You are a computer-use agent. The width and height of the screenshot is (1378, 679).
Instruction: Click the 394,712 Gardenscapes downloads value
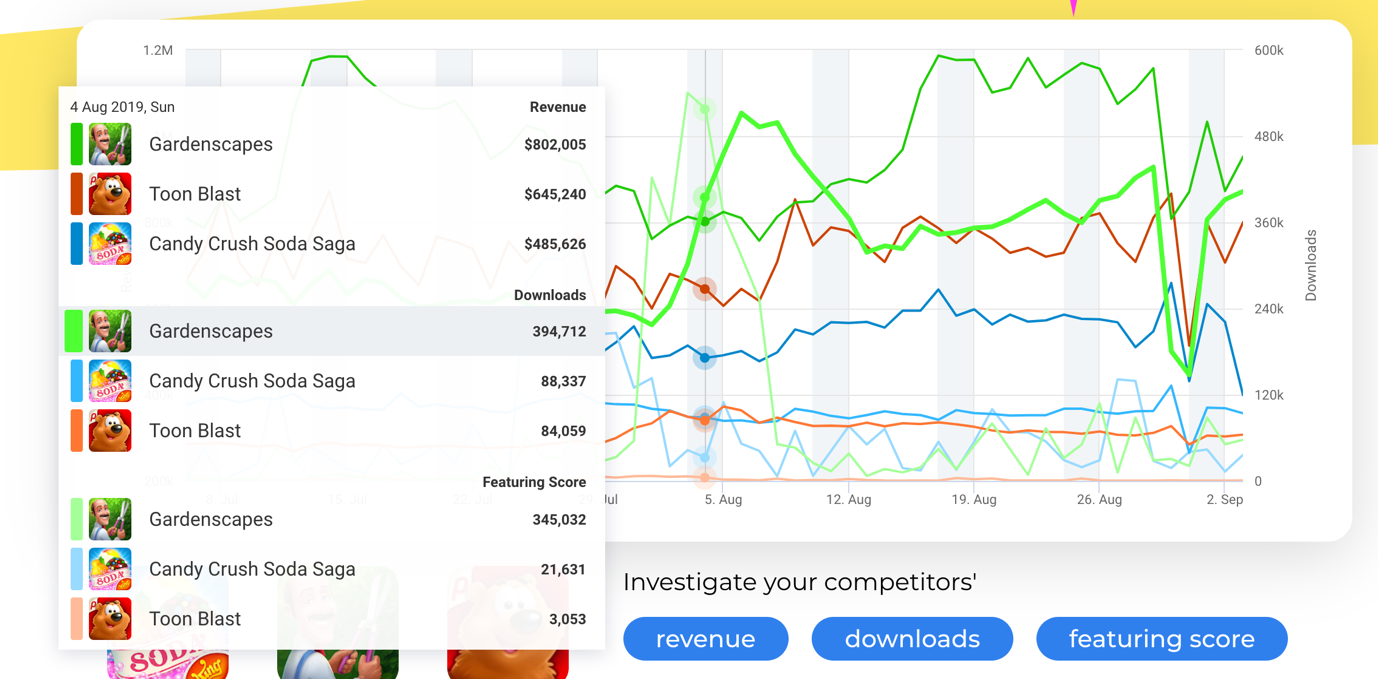[559, 332]
